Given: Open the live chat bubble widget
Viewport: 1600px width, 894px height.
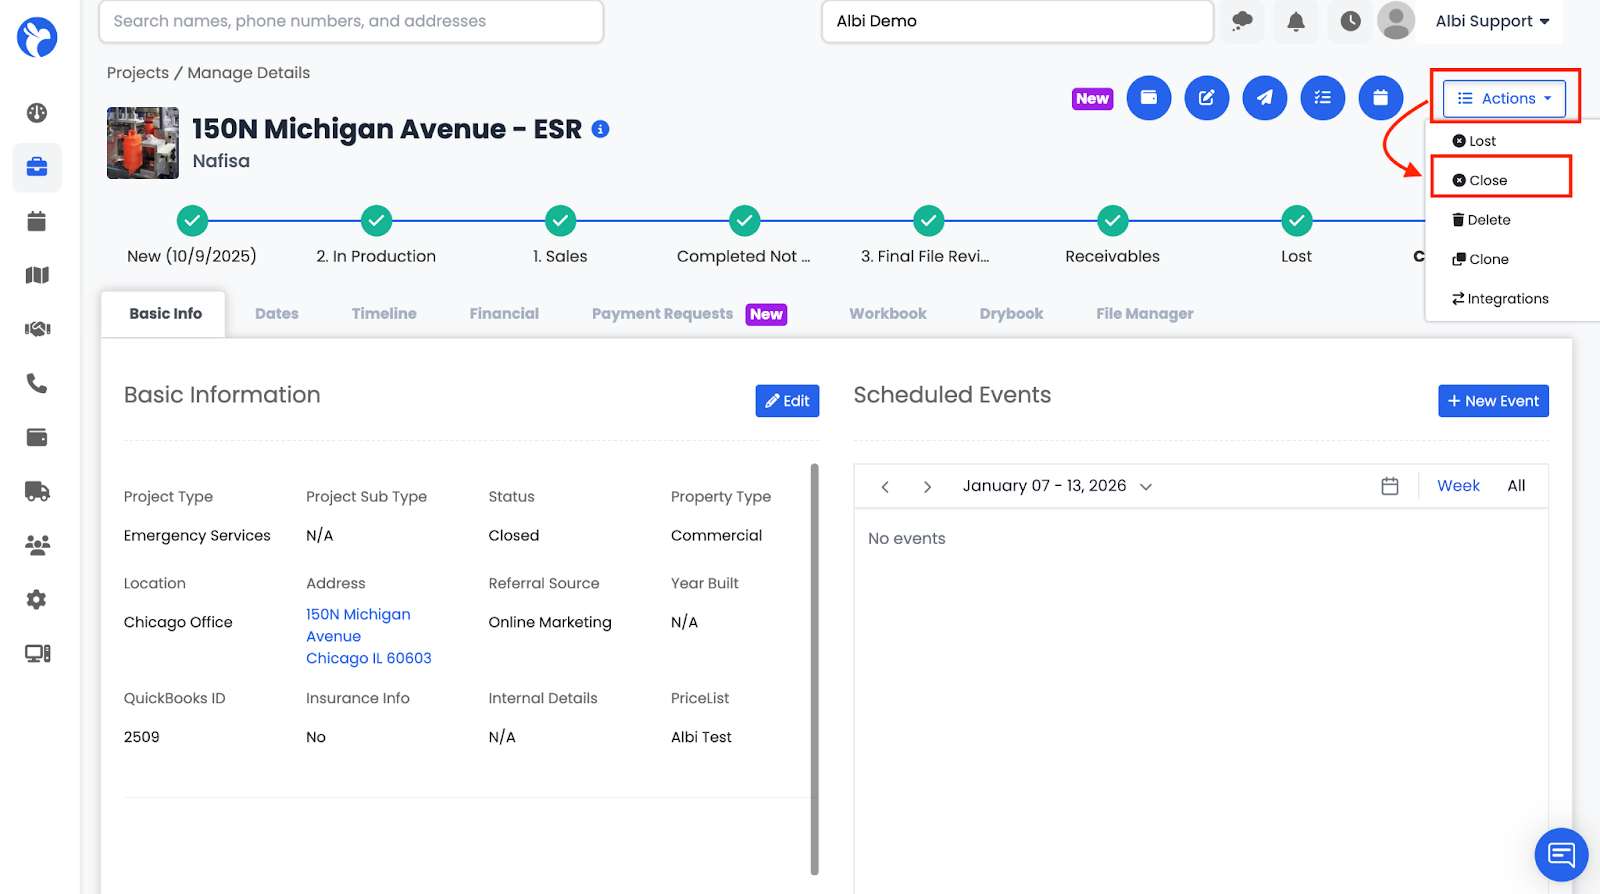Looking at the screenshot, I should [1560, 854].
